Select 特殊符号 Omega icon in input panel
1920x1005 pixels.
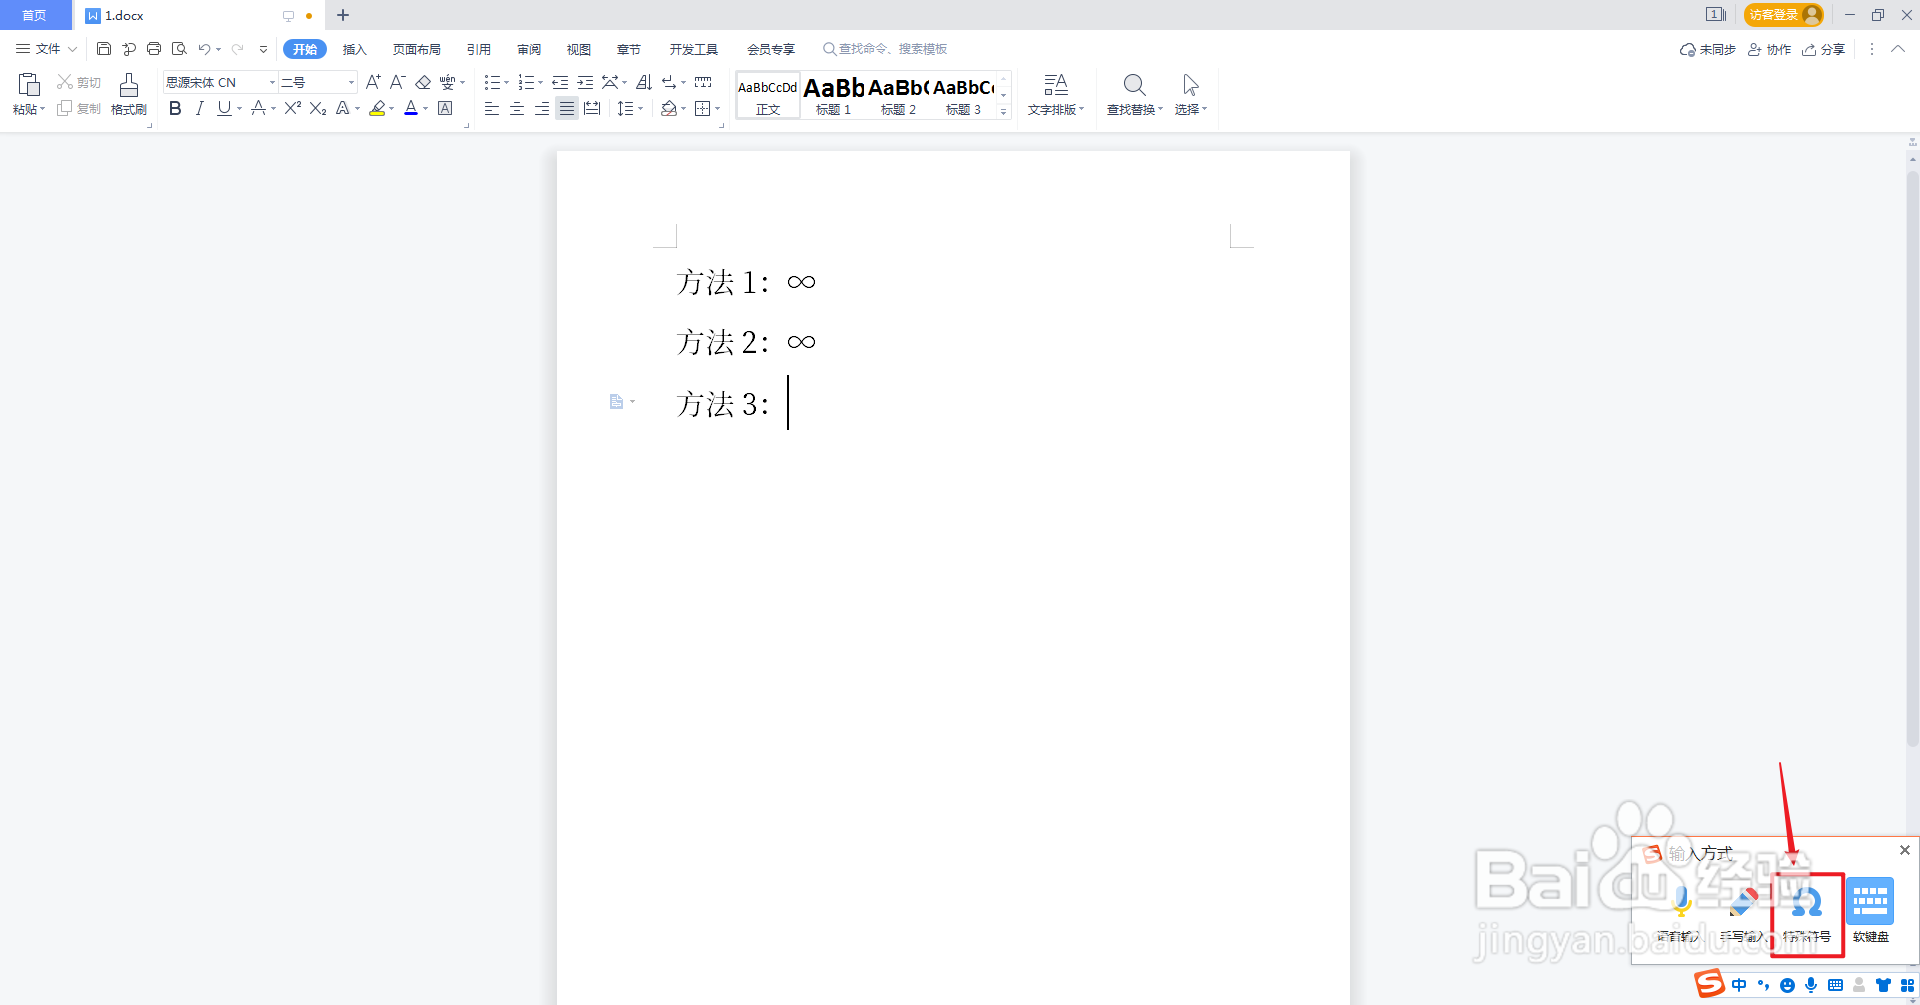1807,912
